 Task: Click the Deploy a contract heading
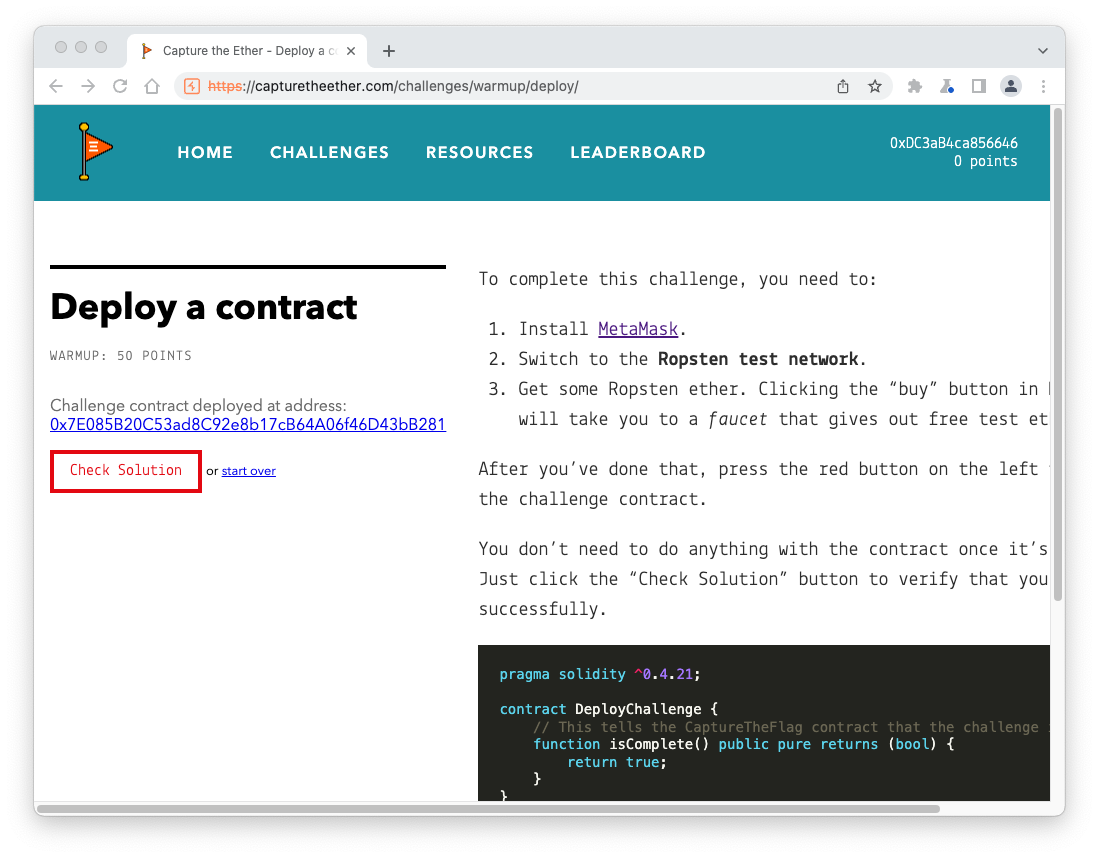[x=203, y=307]
